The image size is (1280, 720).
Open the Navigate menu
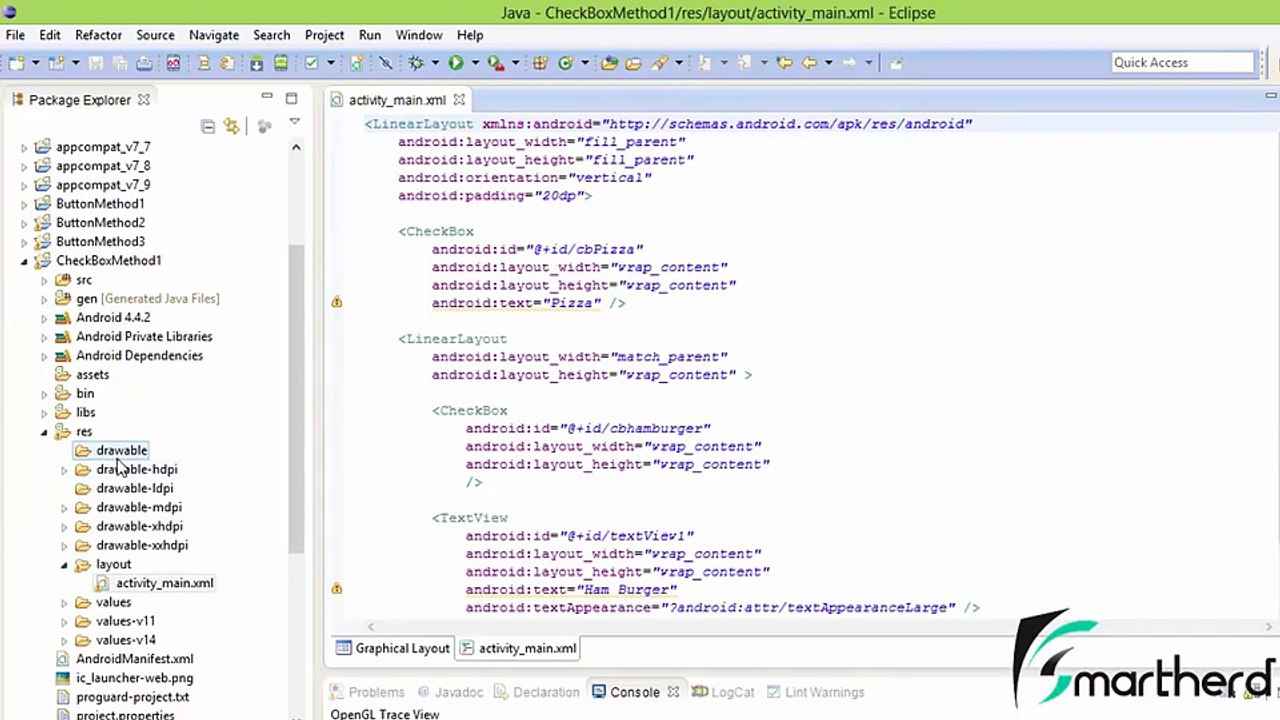point(214,35)
